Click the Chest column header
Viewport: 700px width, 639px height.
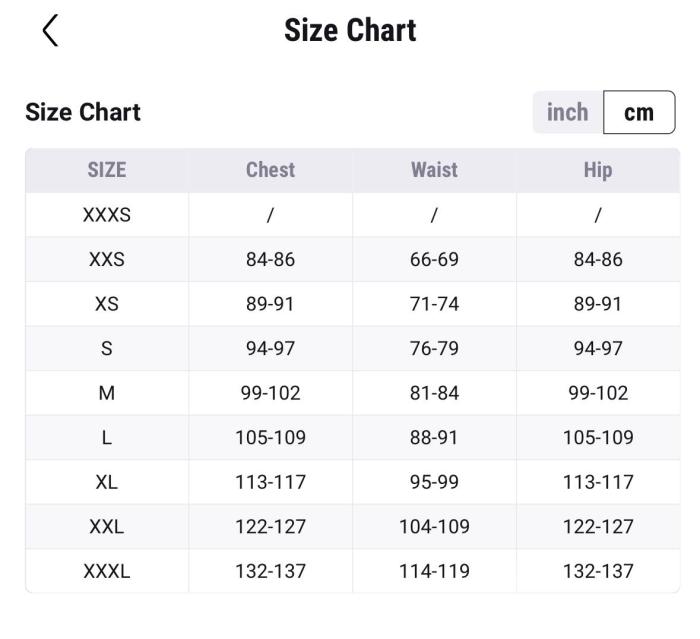coord(270,170)
